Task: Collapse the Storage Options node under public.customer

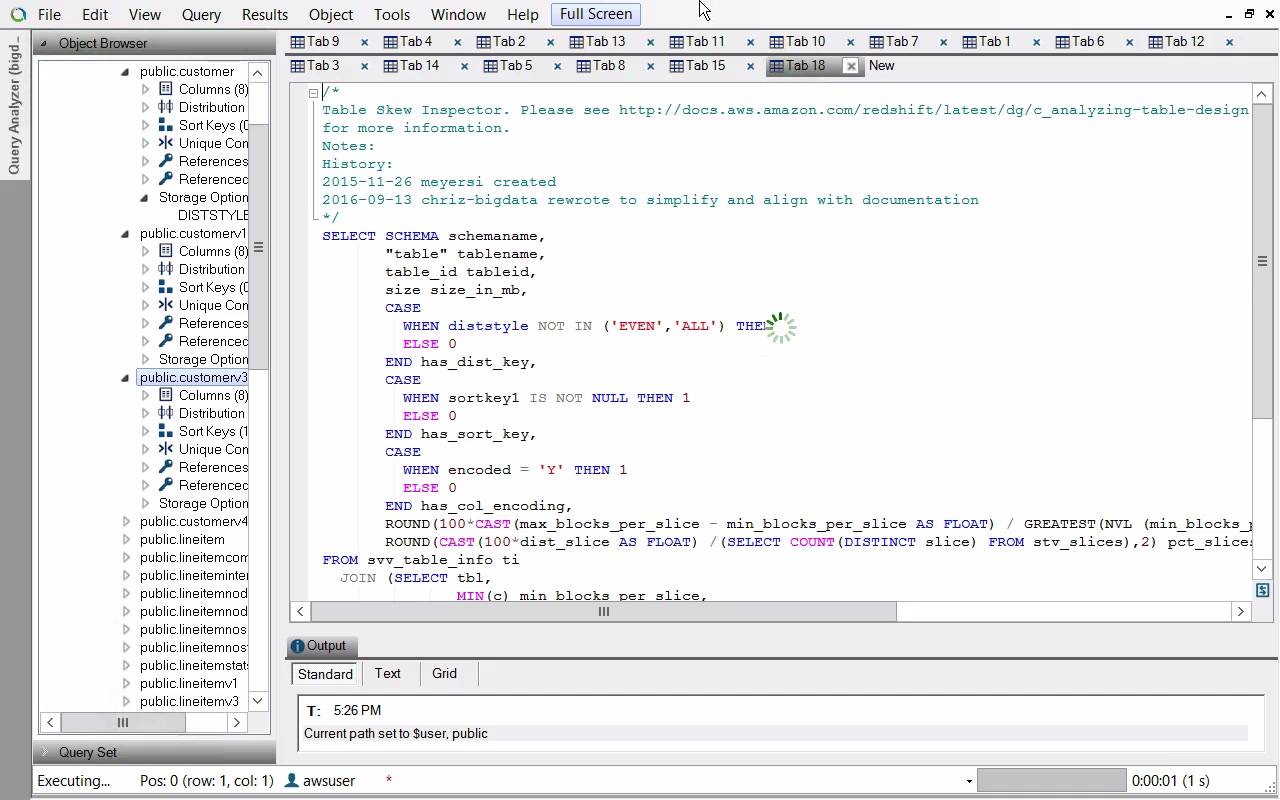Action: (x=145, y=198)
